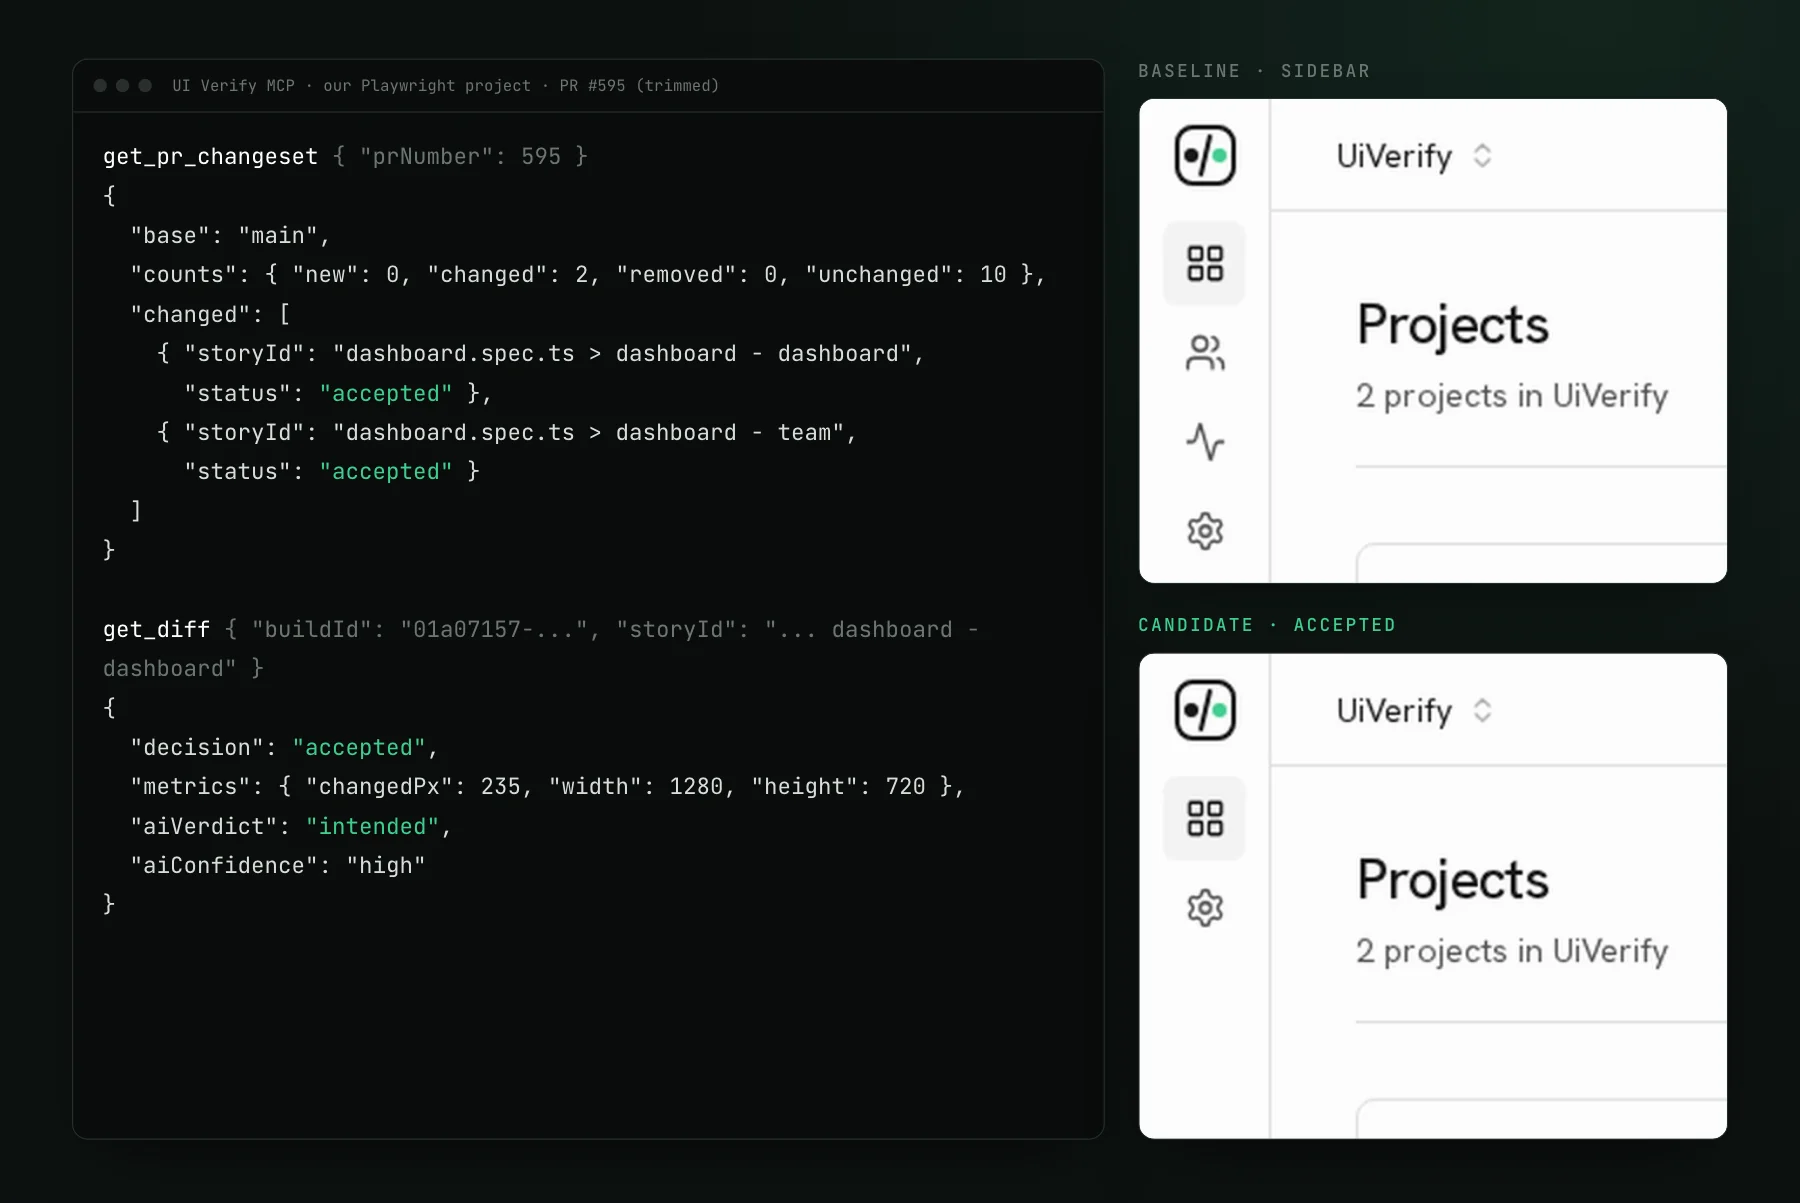Open the activity pulse icon in baseline sidebar
This screenshot has height=1203, width=1800.
pos(1205,442)
